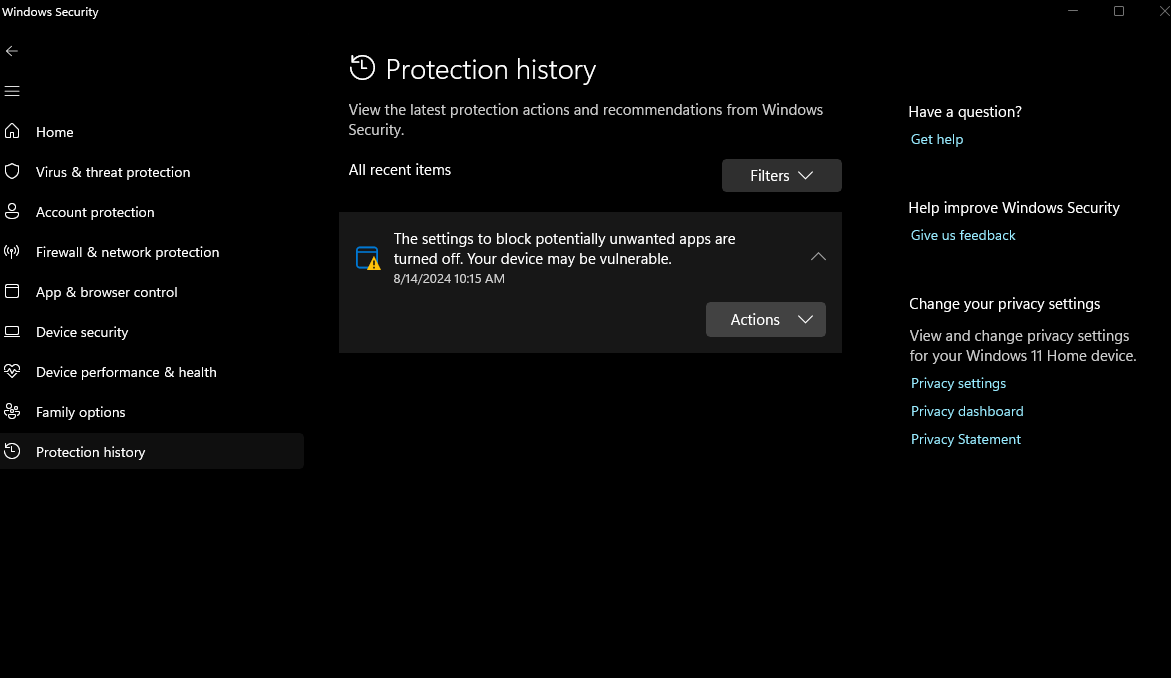Click the laptop icon for Device security

coord(12,332)
